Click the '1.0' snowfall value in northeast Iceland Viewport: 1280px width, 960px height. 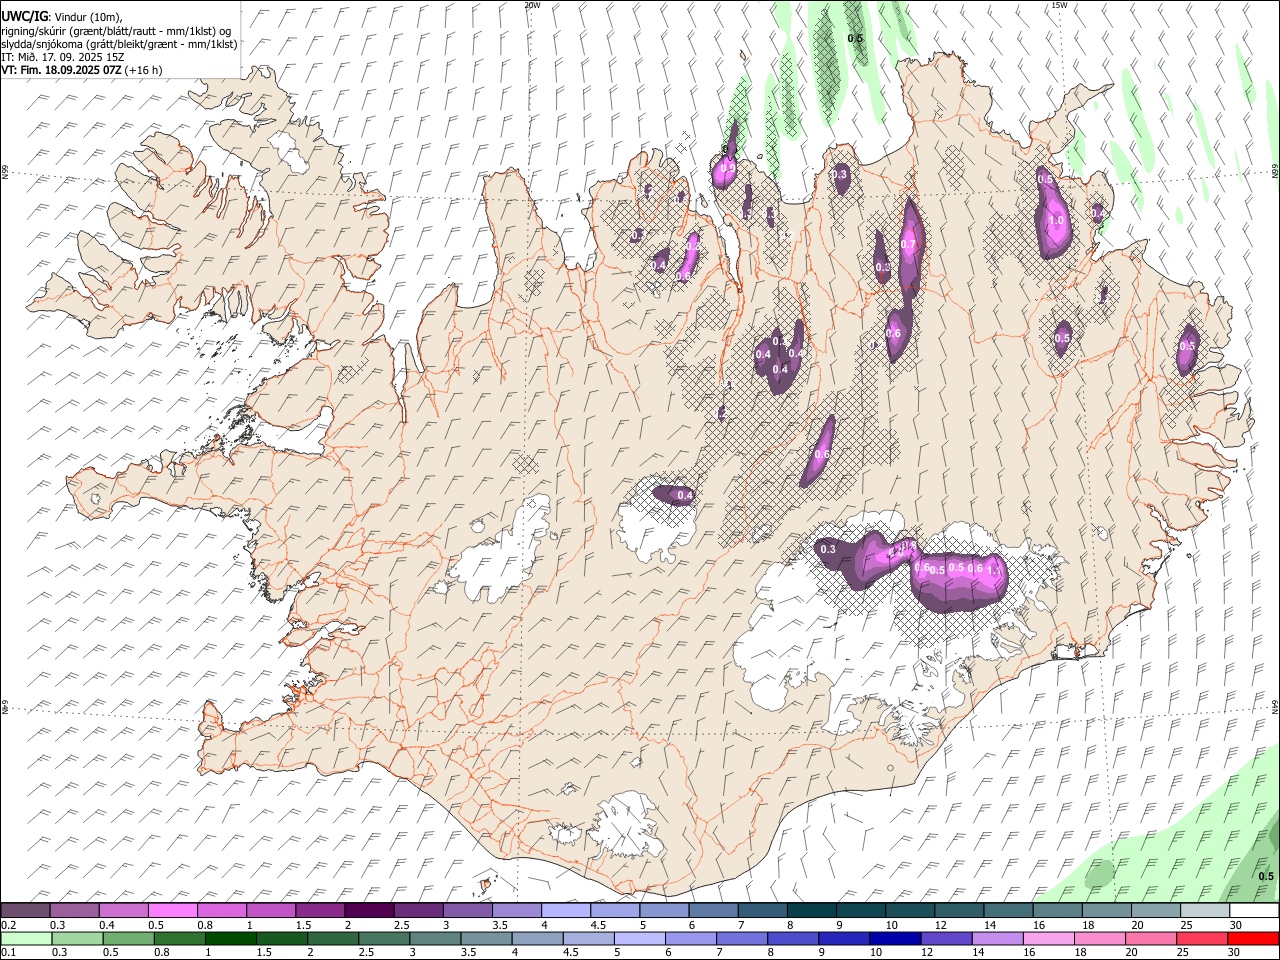point(1055,221)
